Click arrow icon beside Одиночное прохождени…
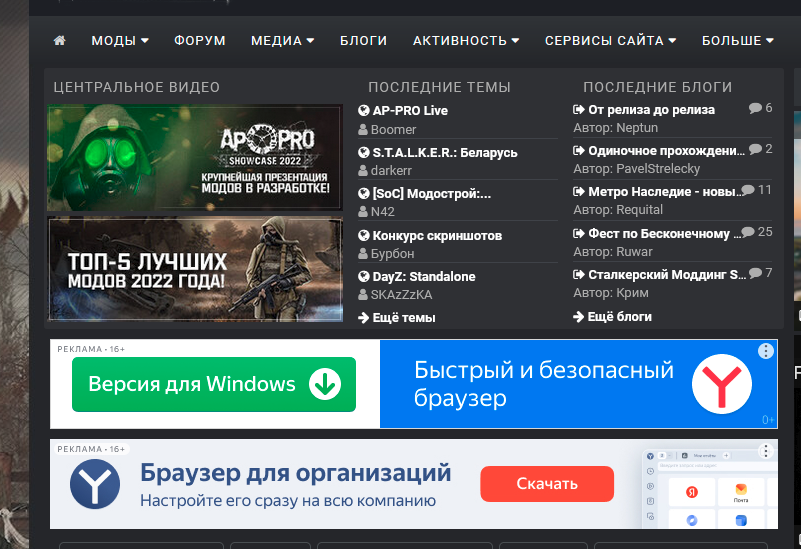This screenshot has height=549, width=801. (x=579, y=151)
